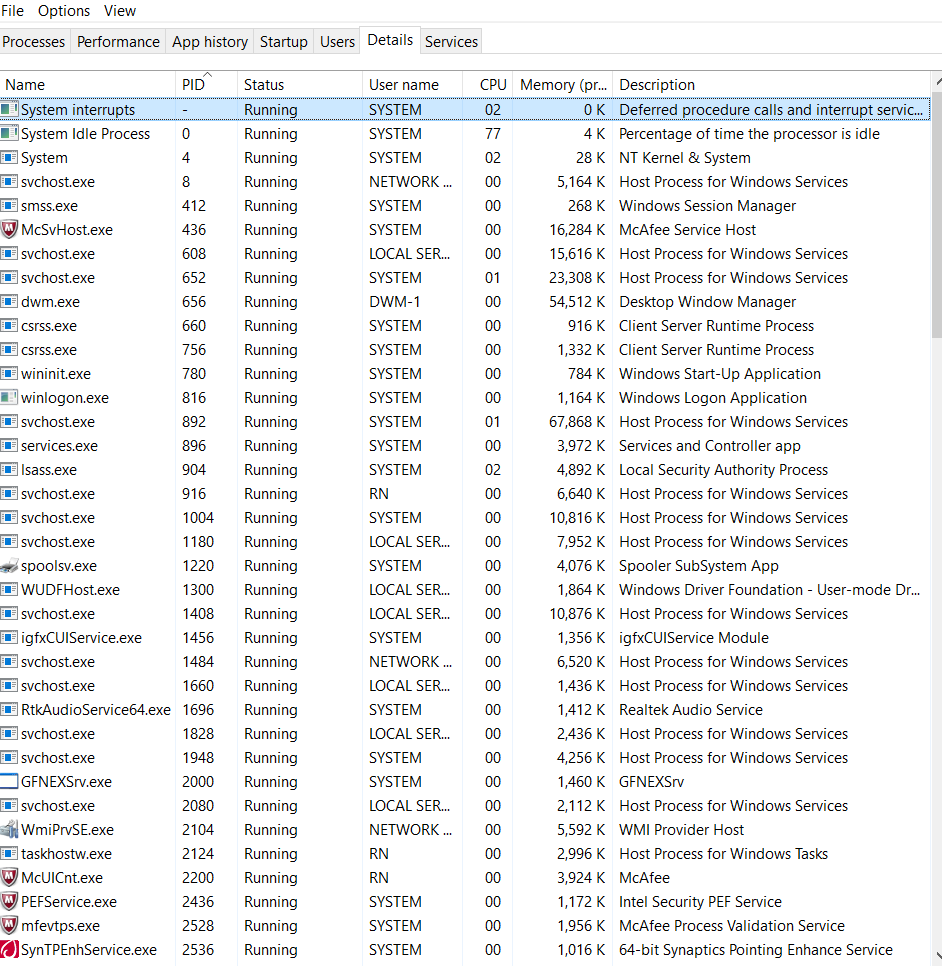Screen dimensions: 942x966
Task: Click the wininit.exe process icon
Action: tap(9, 374)
